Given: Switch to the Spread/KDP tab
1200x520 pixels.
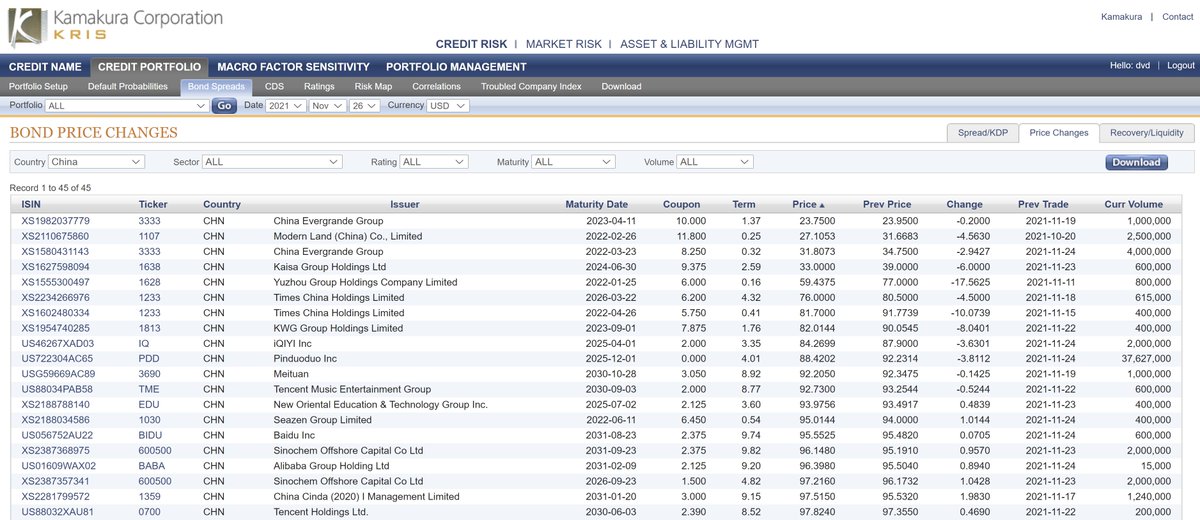Looking at the screenshot, I should click(x=981, y=133).
